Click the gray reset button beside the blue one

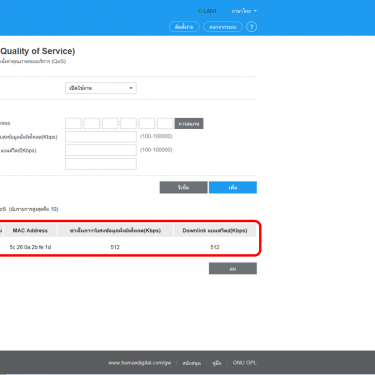[183, 187]
